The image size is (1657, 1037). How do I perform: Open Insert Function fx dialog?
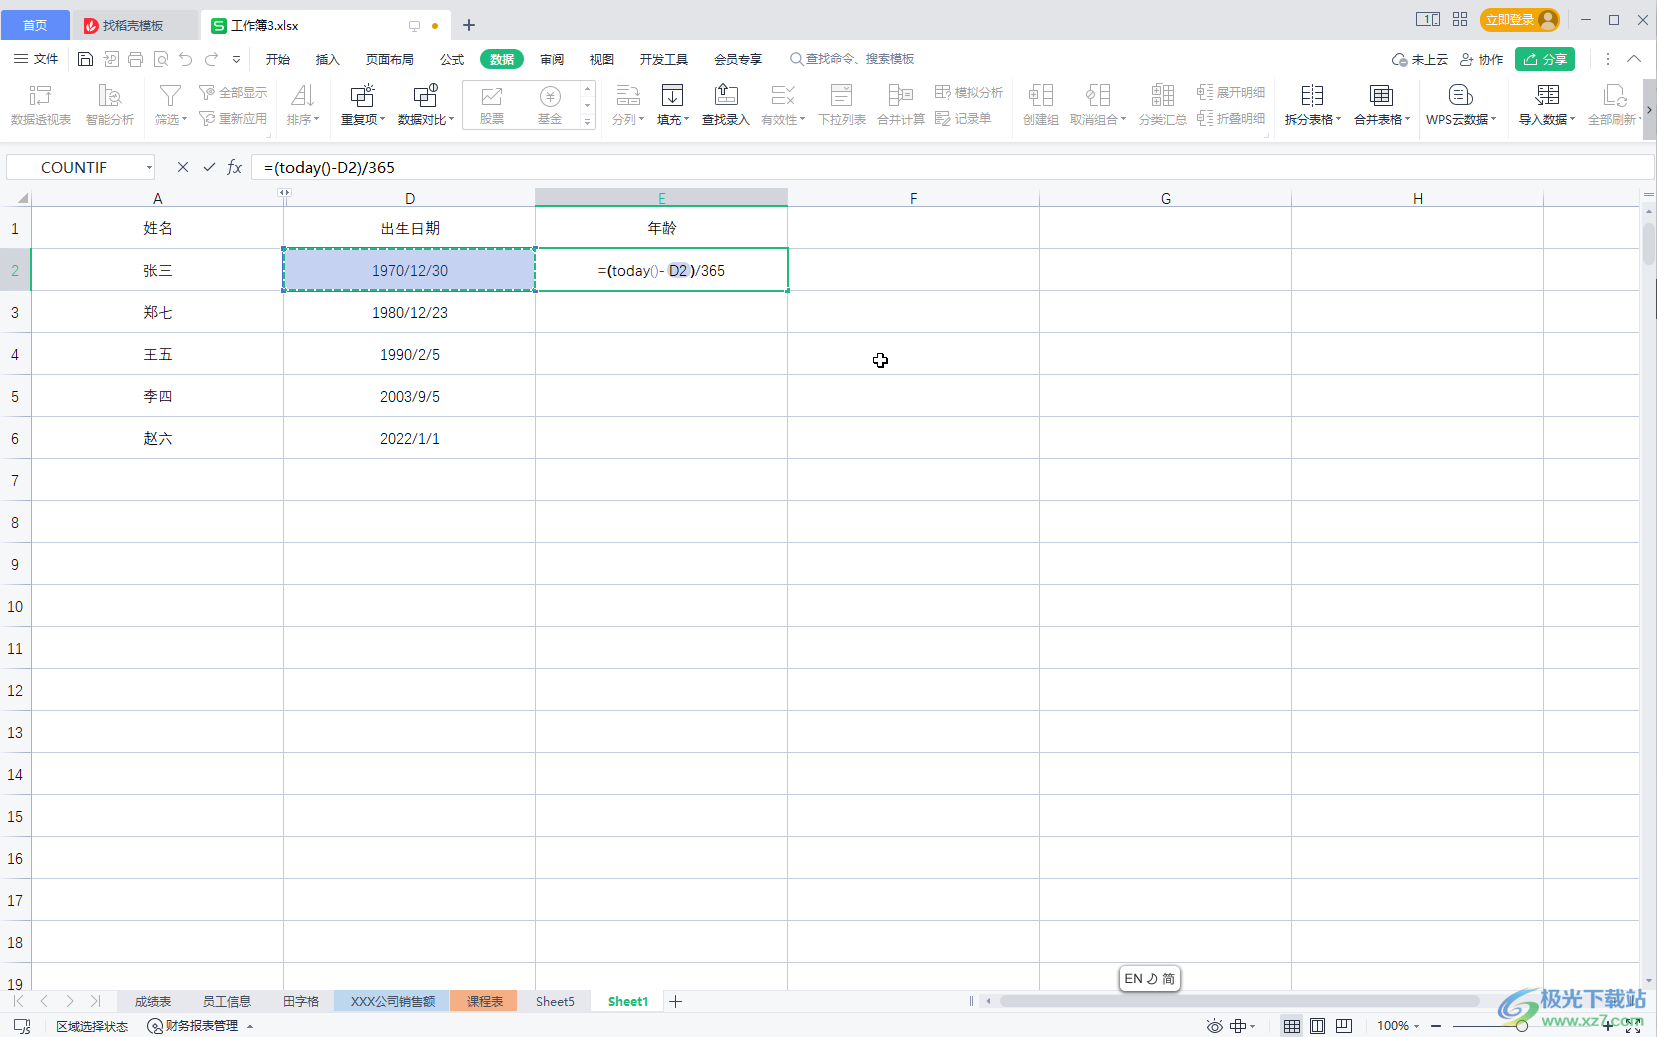235,167
